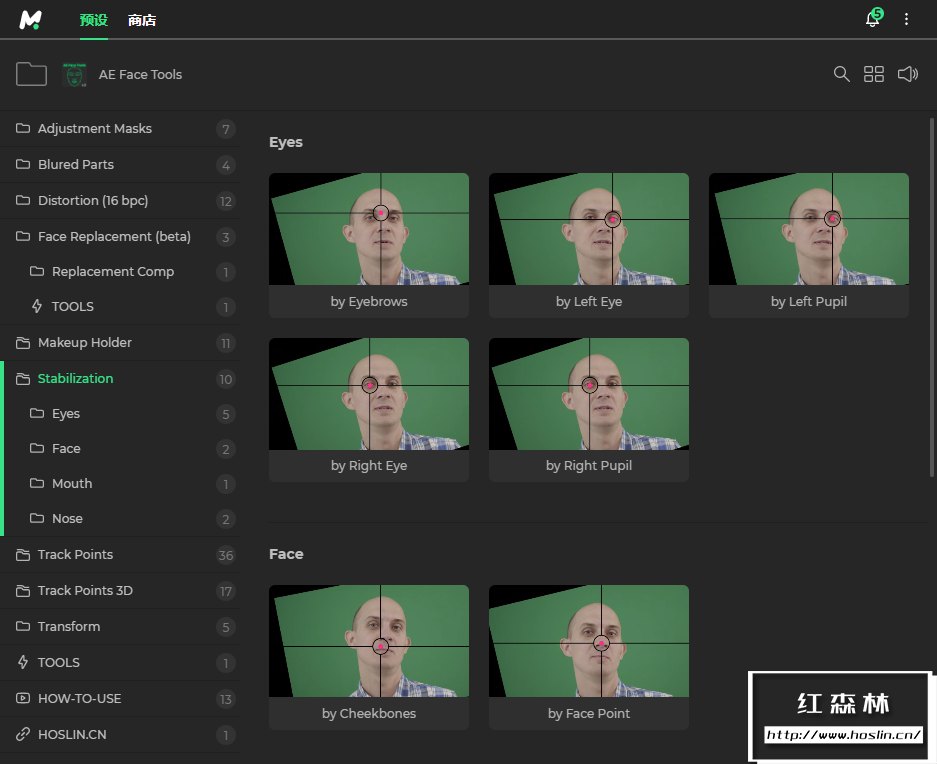Click the video icon beside HOW-TO-USE
This screenshot has height=764, width=937.
click(x=23, y=698)
